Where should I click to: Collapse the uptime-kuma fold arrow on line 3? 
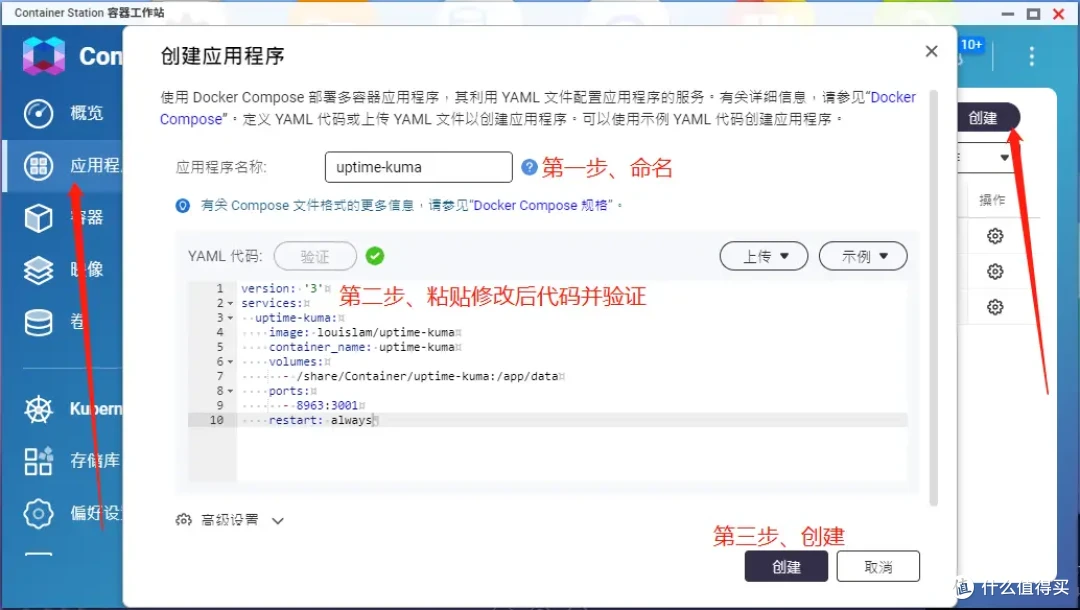pyautogui.click(x=231, y=318)
